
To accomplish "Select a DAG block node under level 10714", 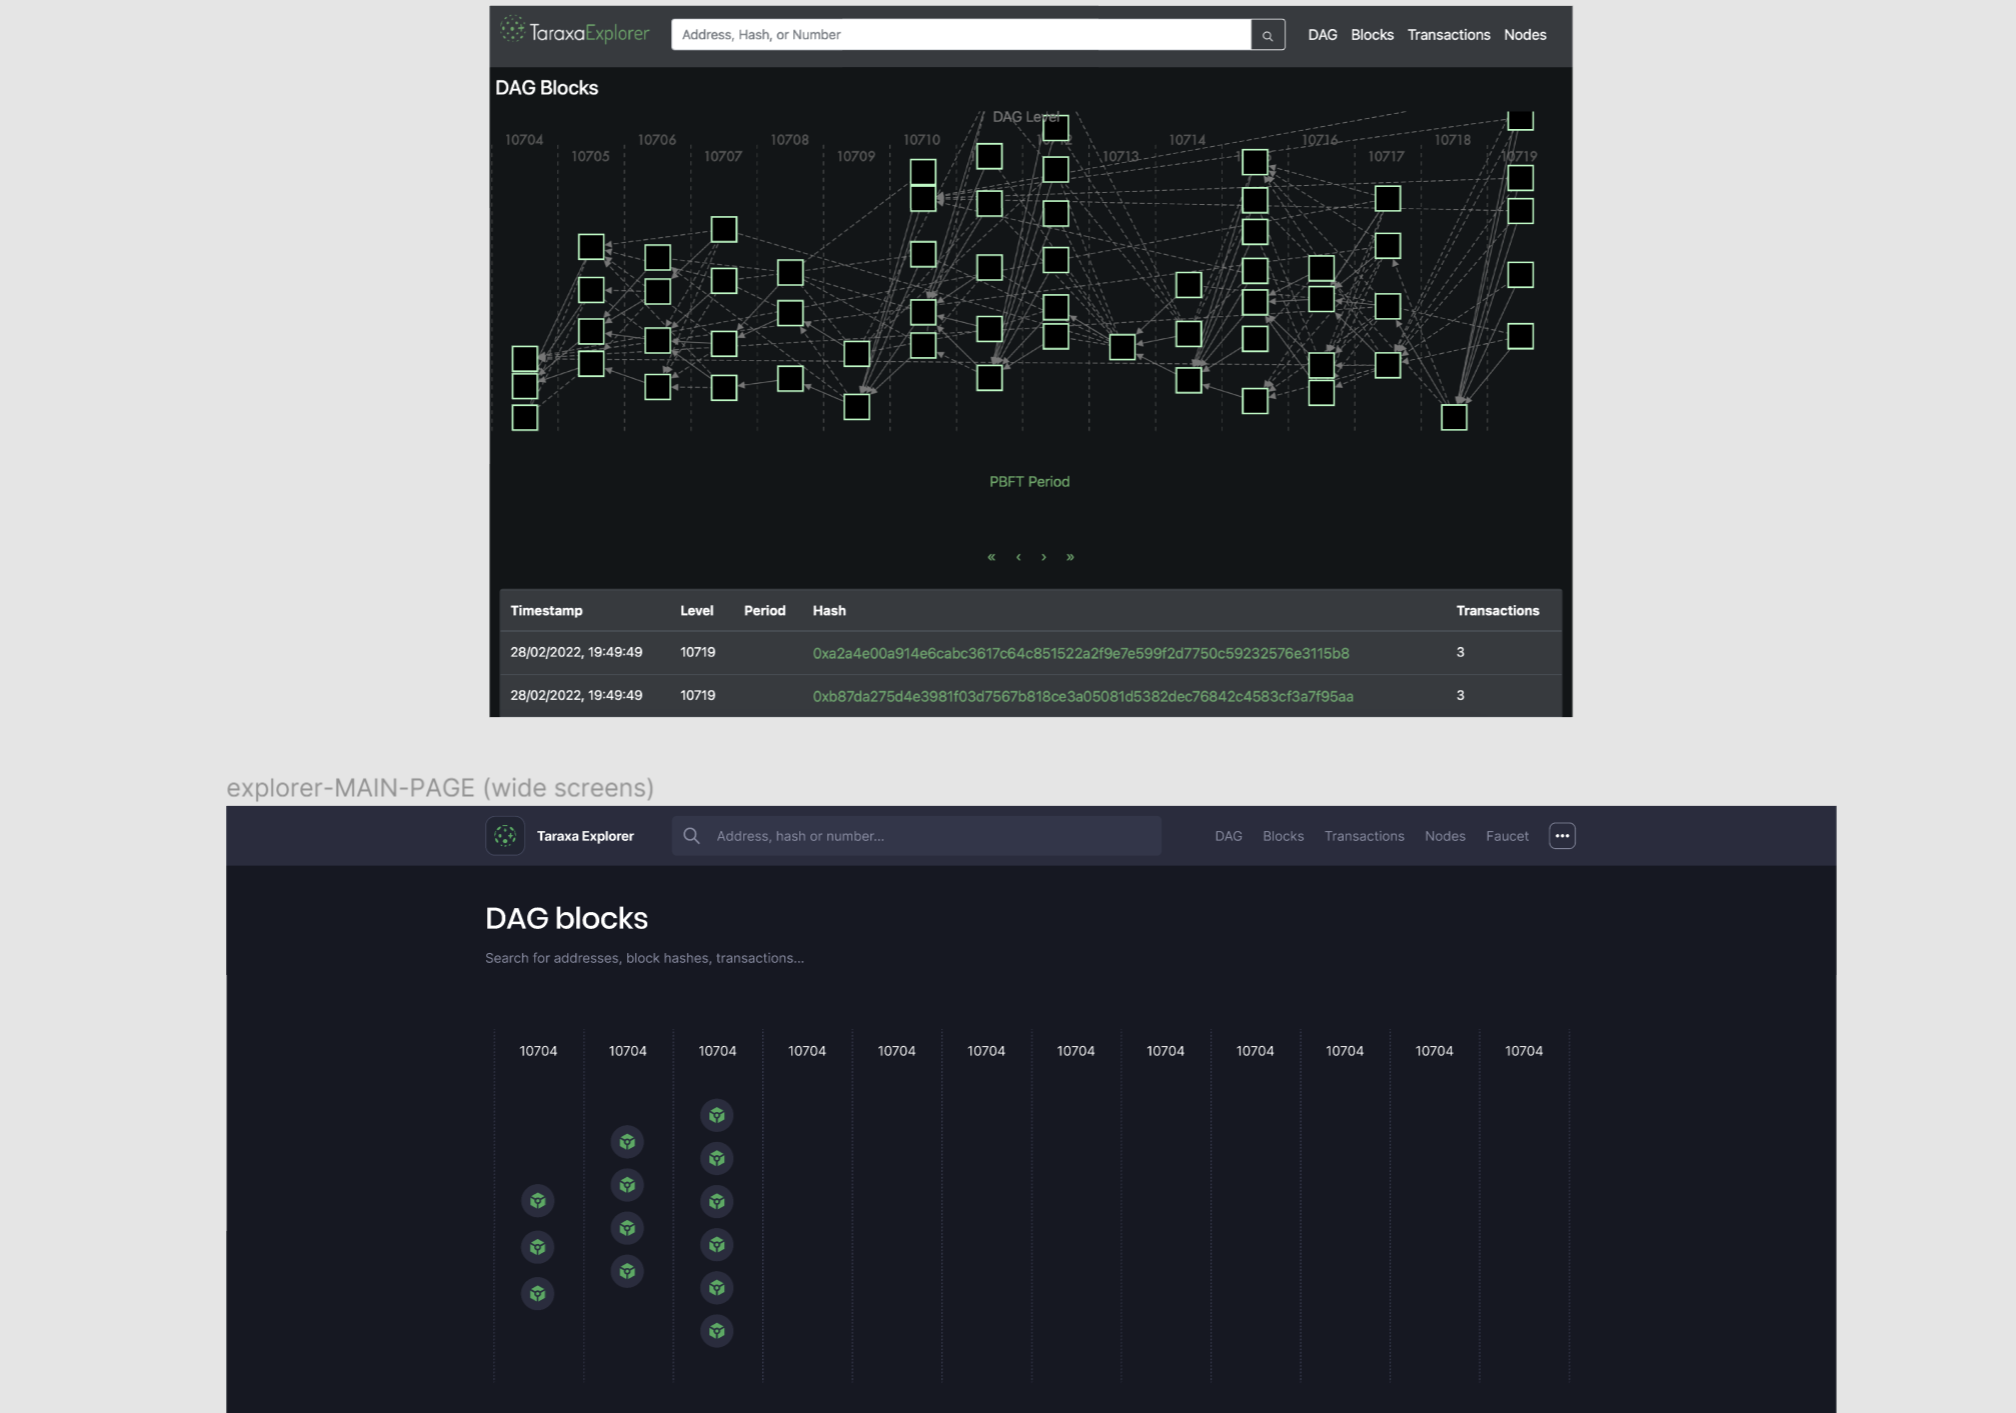I will tap(1189, 287).
